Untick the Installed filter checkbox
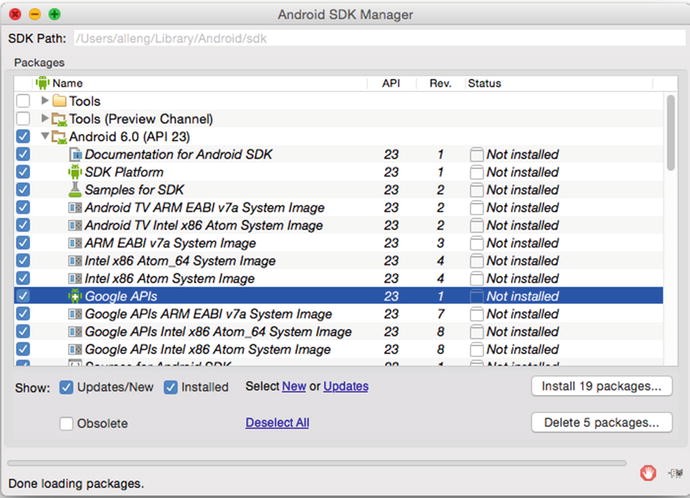The height and width of the screenshot is (498, 690). click(x=171, y=387)
